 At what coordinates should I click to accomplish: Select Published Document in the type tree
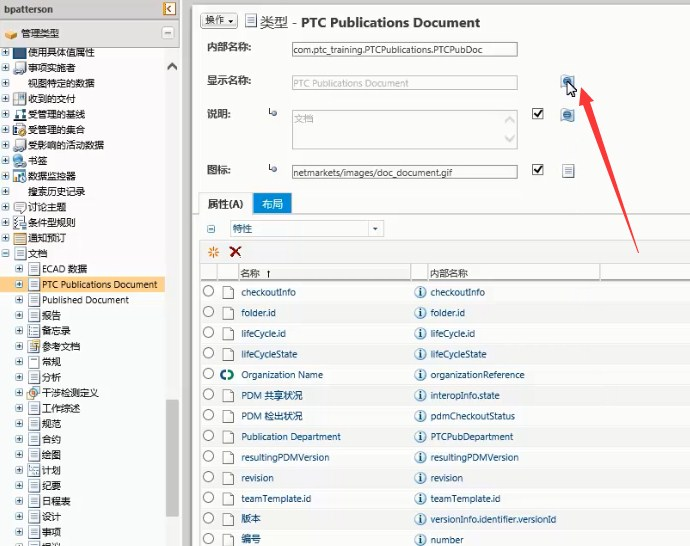pyautogui.click(x=85, y=300)
